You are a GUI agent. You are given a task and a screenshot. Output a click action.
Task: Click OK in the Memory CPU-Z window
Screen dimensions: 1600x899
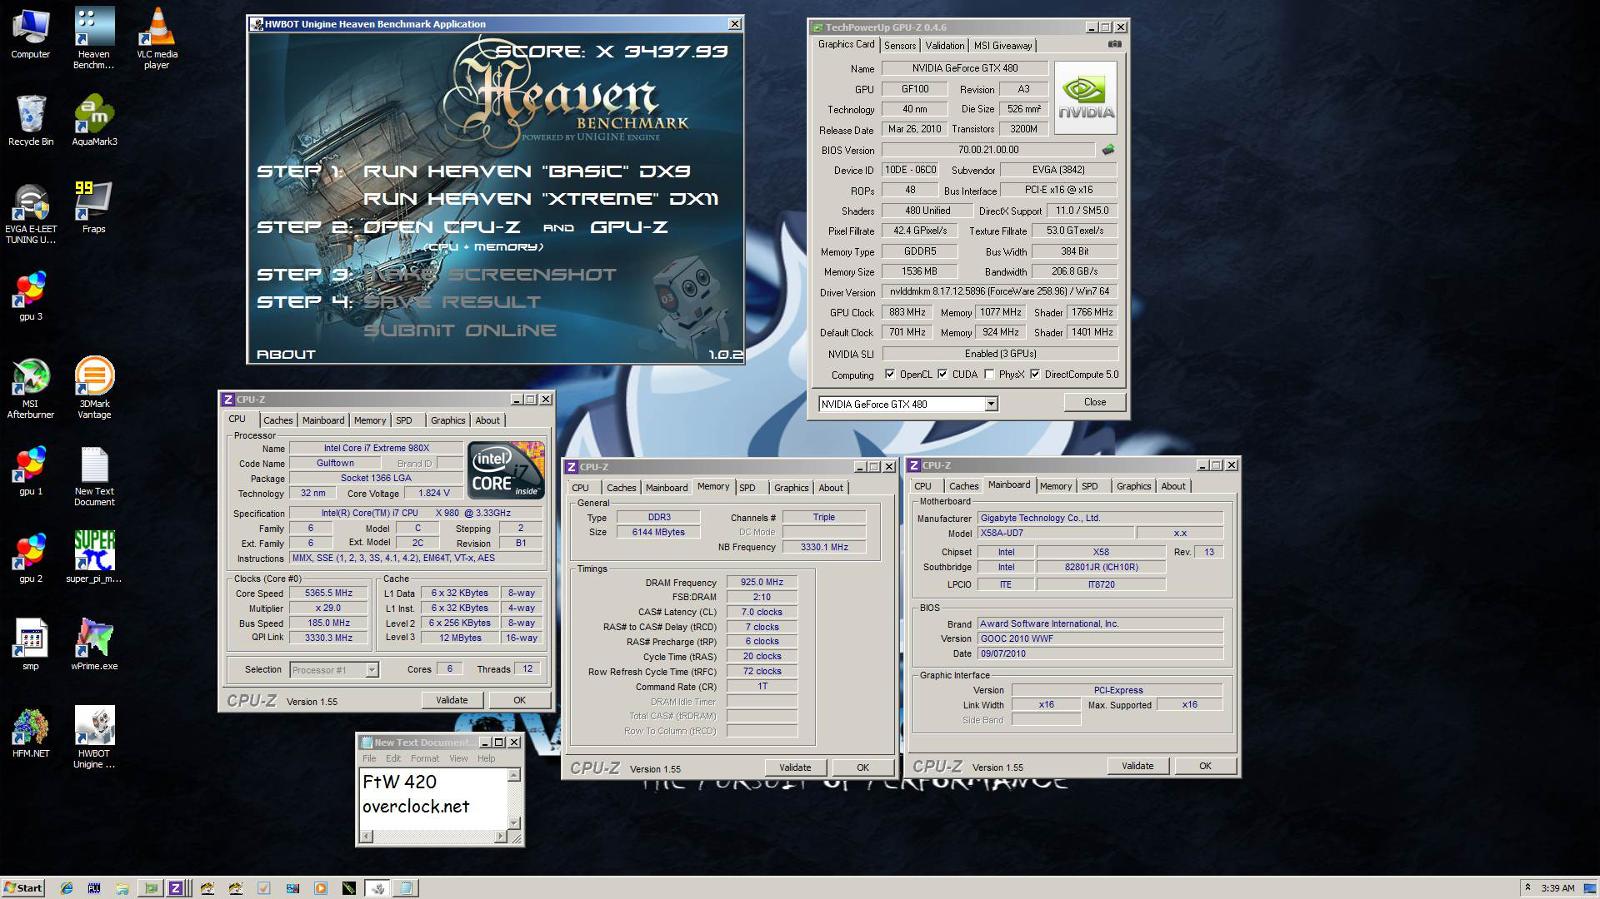click(x=863, y=767)
